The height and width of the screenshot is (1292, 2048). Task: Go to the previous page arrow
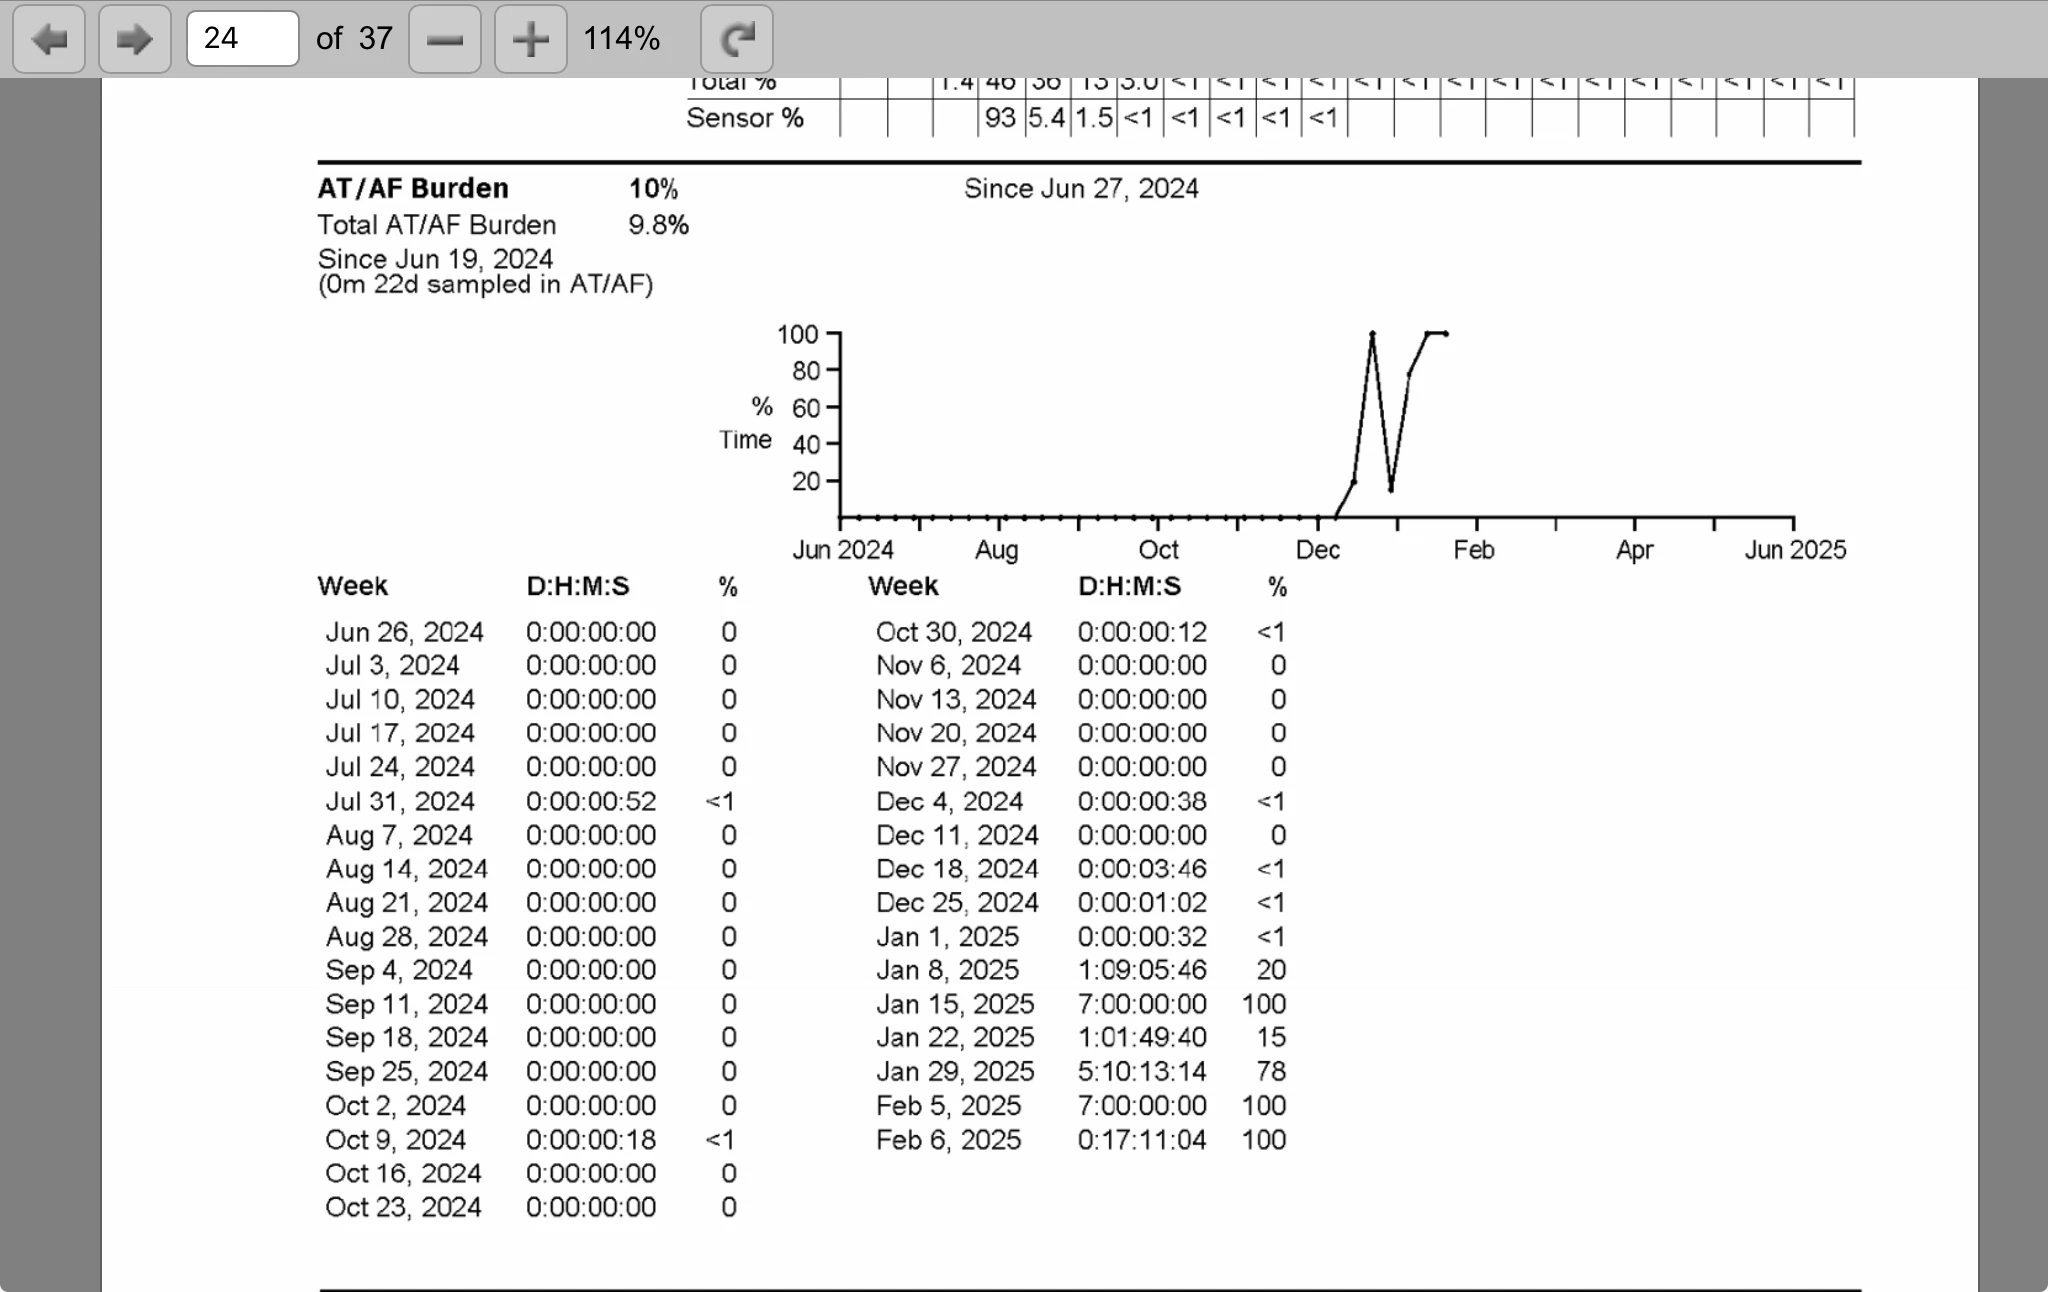(48, 38)
